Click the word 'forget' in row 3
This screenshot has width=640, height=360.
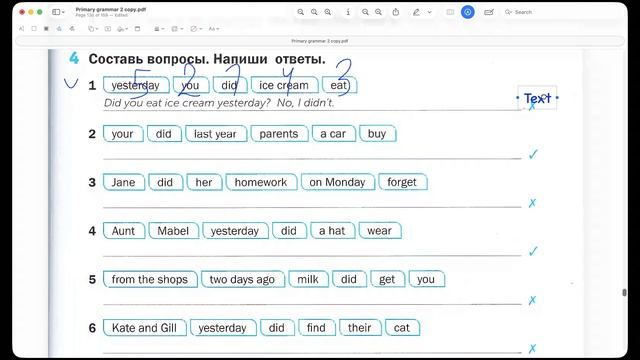click(x=402, y=182)
